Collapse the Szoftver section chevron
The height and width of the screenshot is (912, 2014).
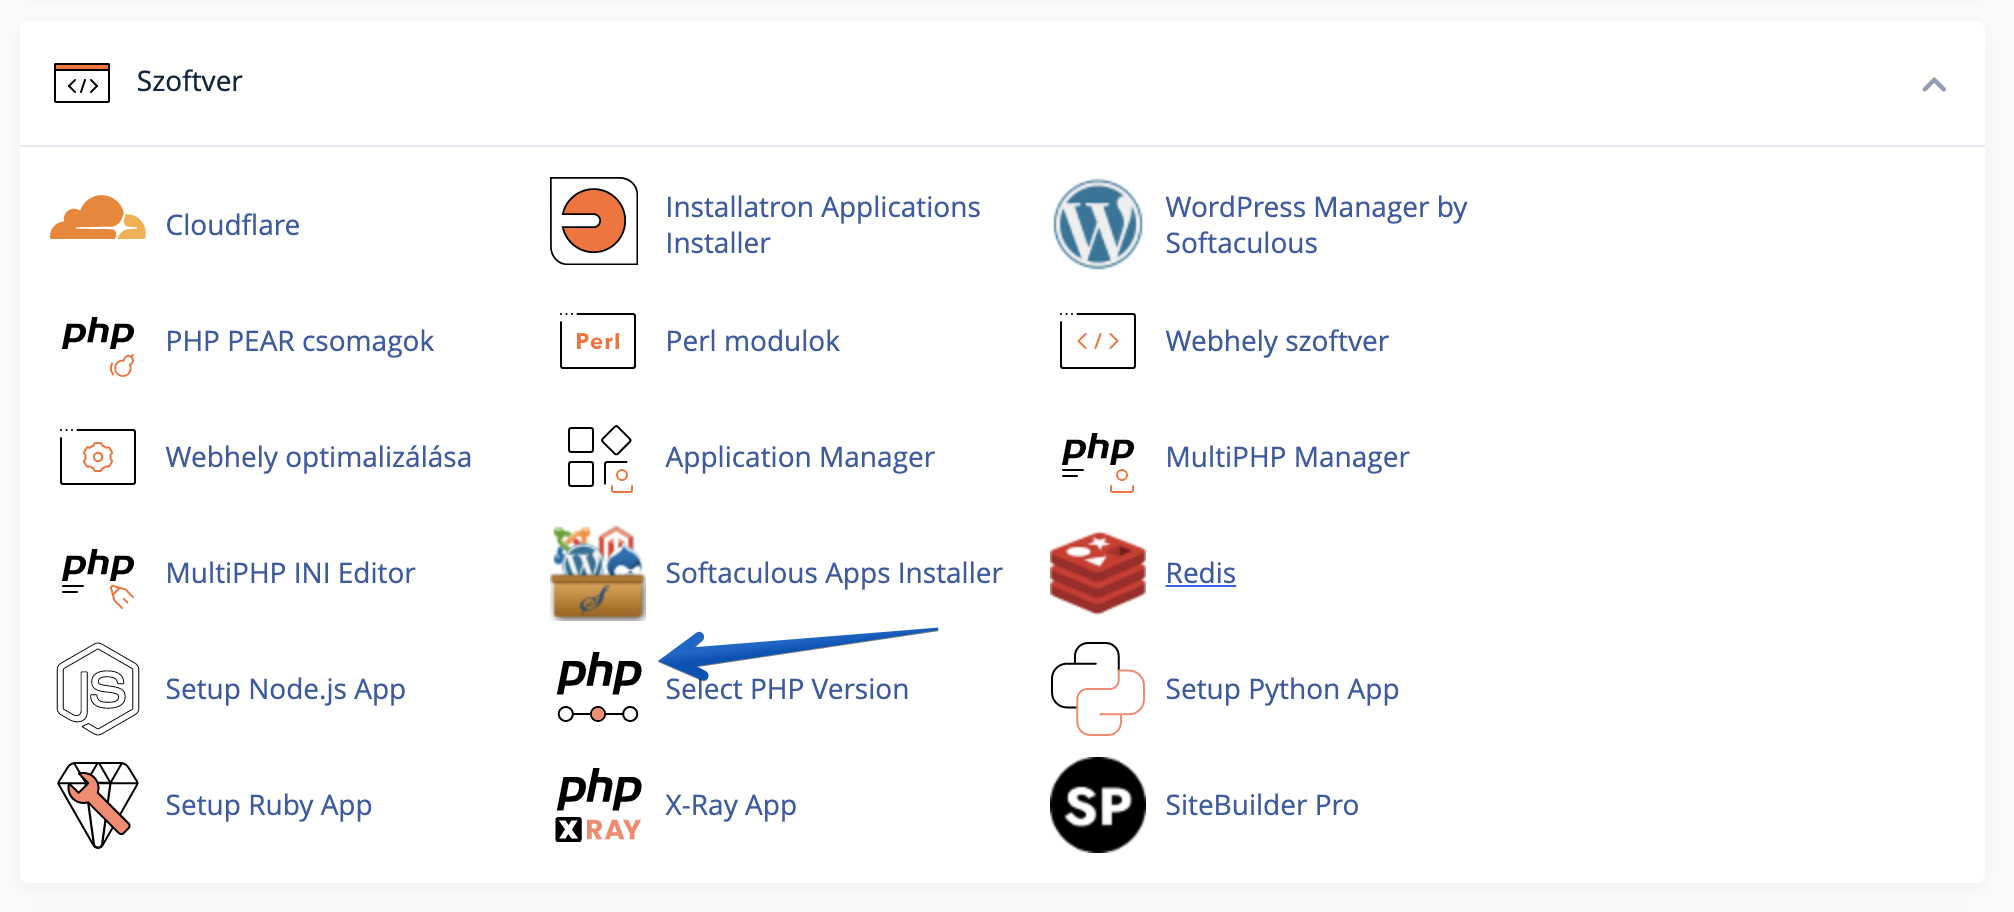pyautogui.click(x=1934, y=85)
